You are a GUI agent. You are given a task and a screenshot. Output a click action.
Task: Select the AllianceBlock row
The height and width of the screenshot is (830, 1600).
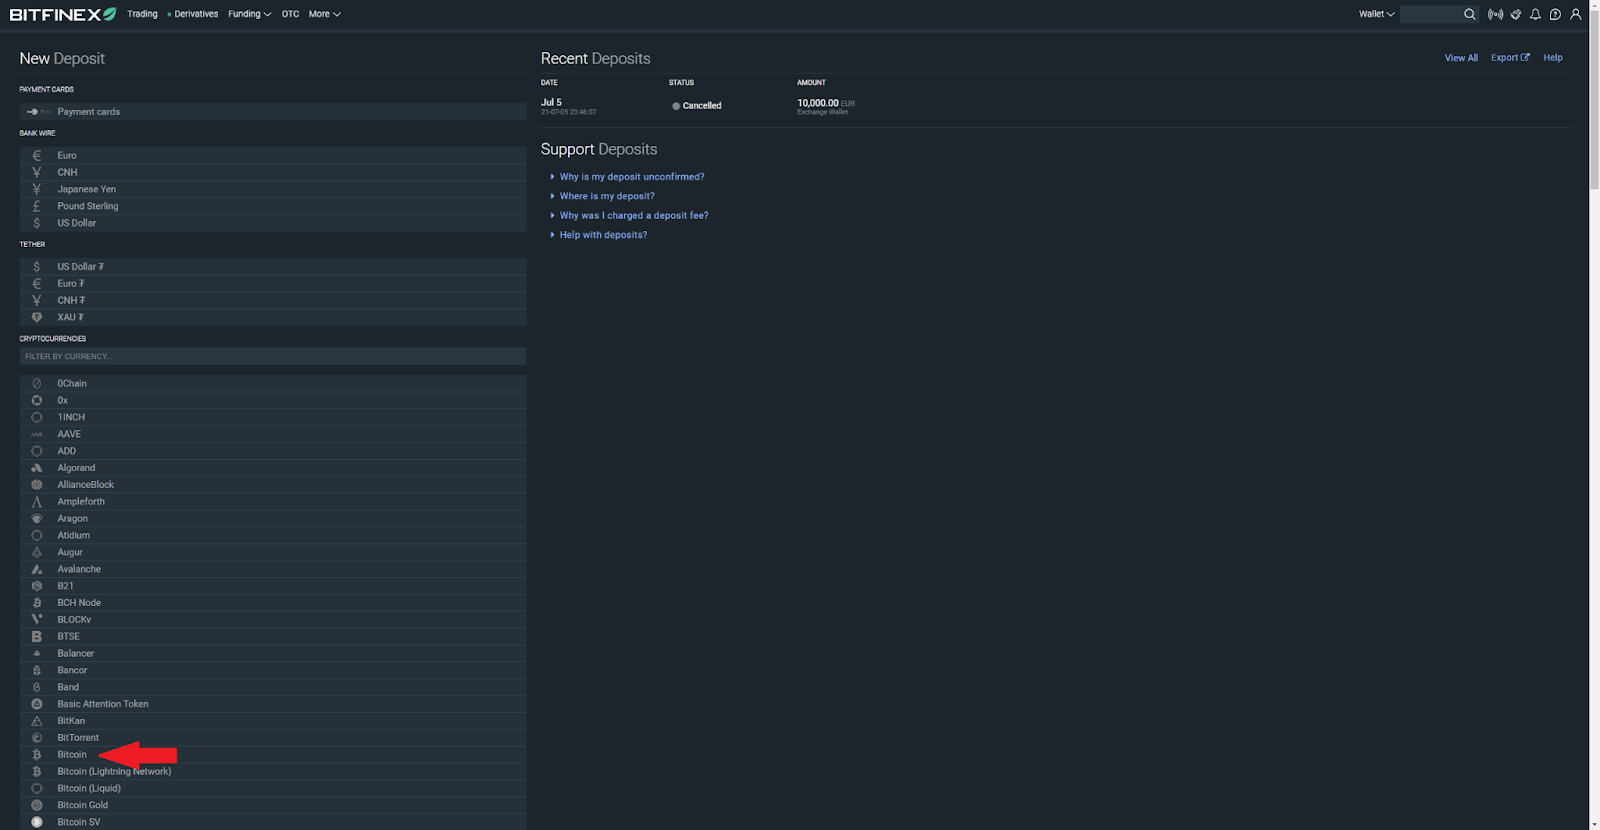coord(272,485)
